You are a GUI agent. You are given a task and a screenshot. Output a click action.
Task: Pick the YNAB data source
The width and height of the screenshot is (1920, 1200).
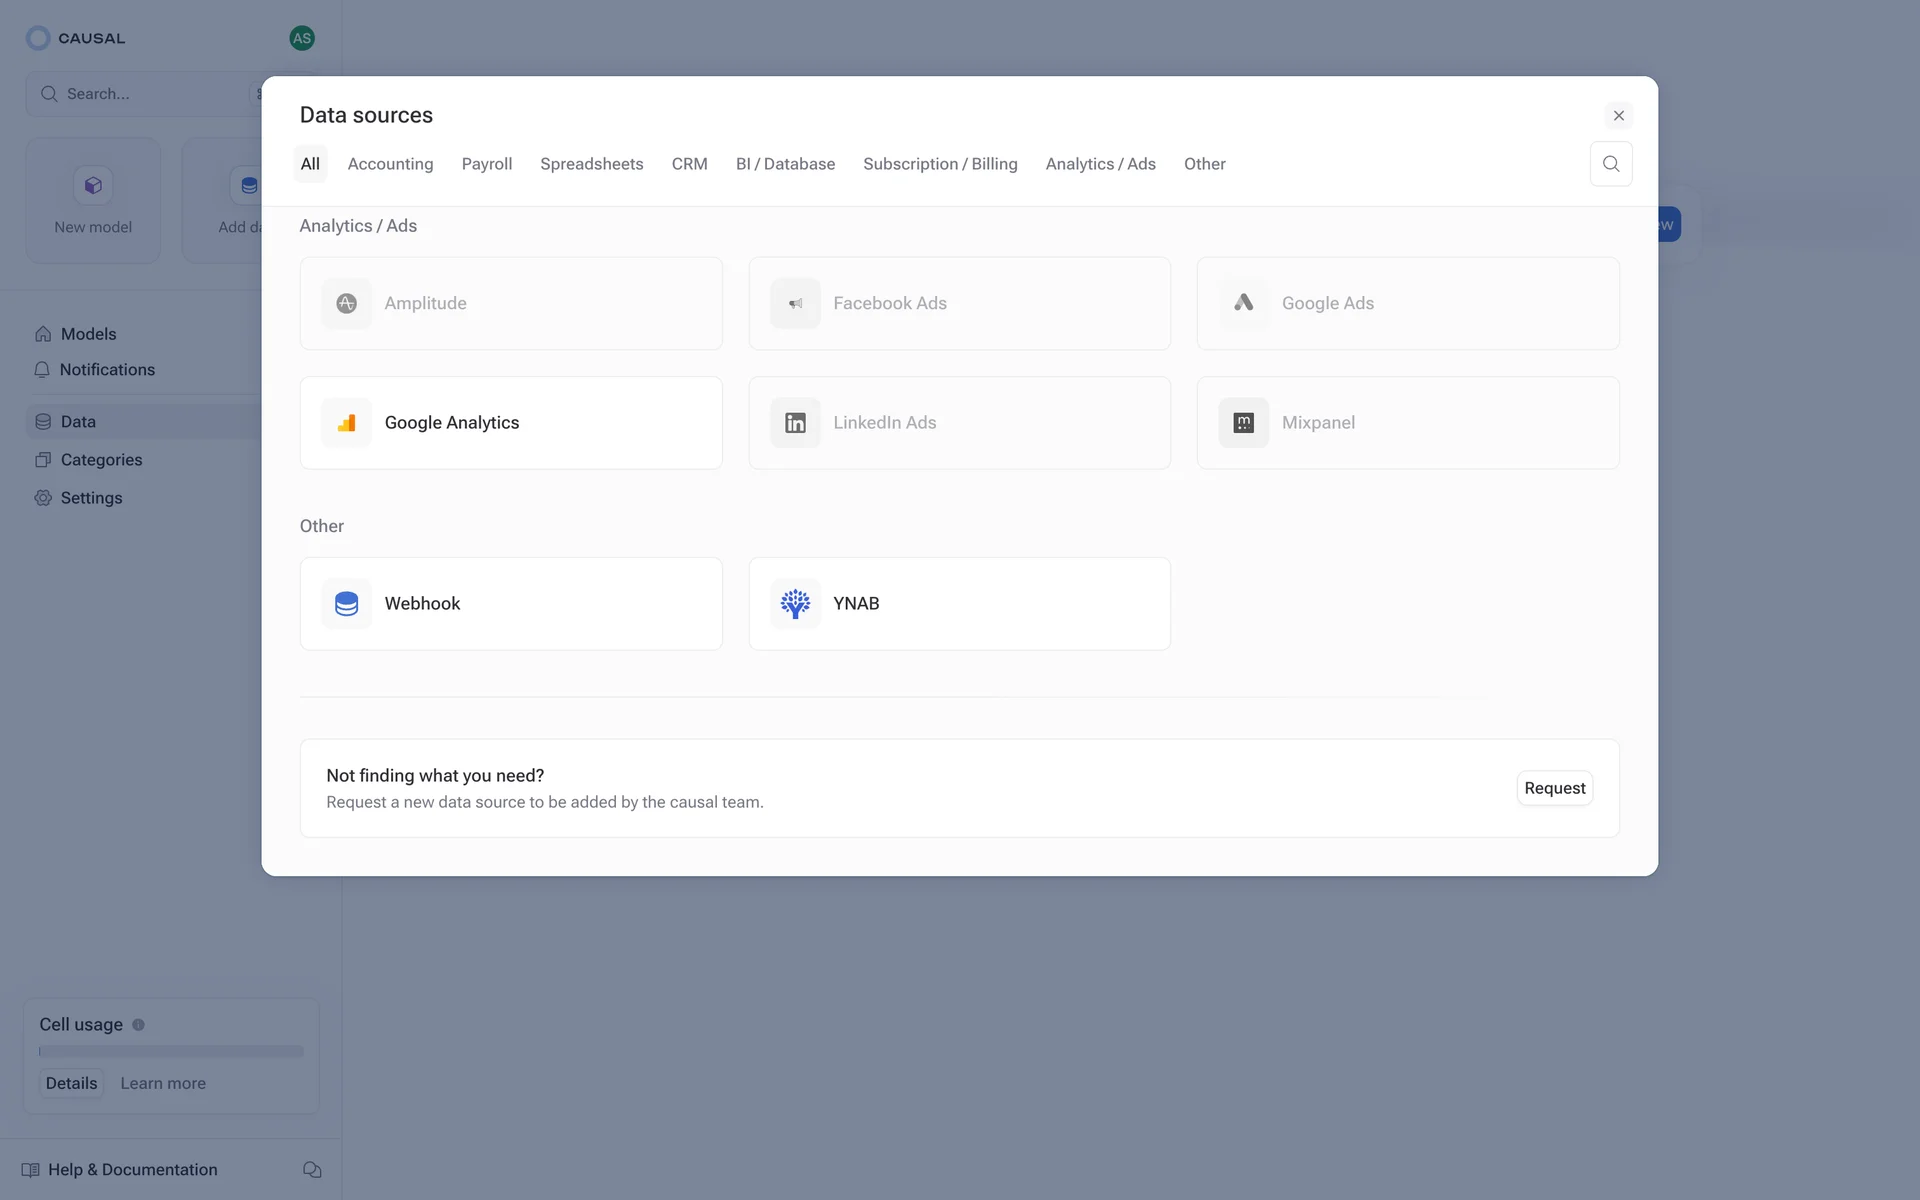tap(958, 604)
